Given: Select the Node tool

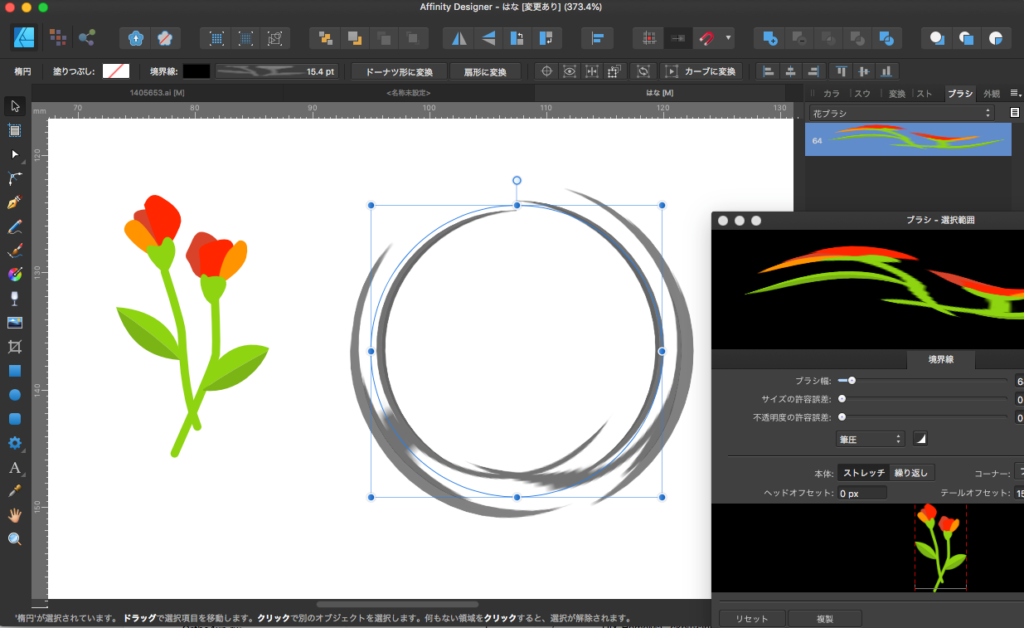Looking at the screenshot, I should pos(15,154).
